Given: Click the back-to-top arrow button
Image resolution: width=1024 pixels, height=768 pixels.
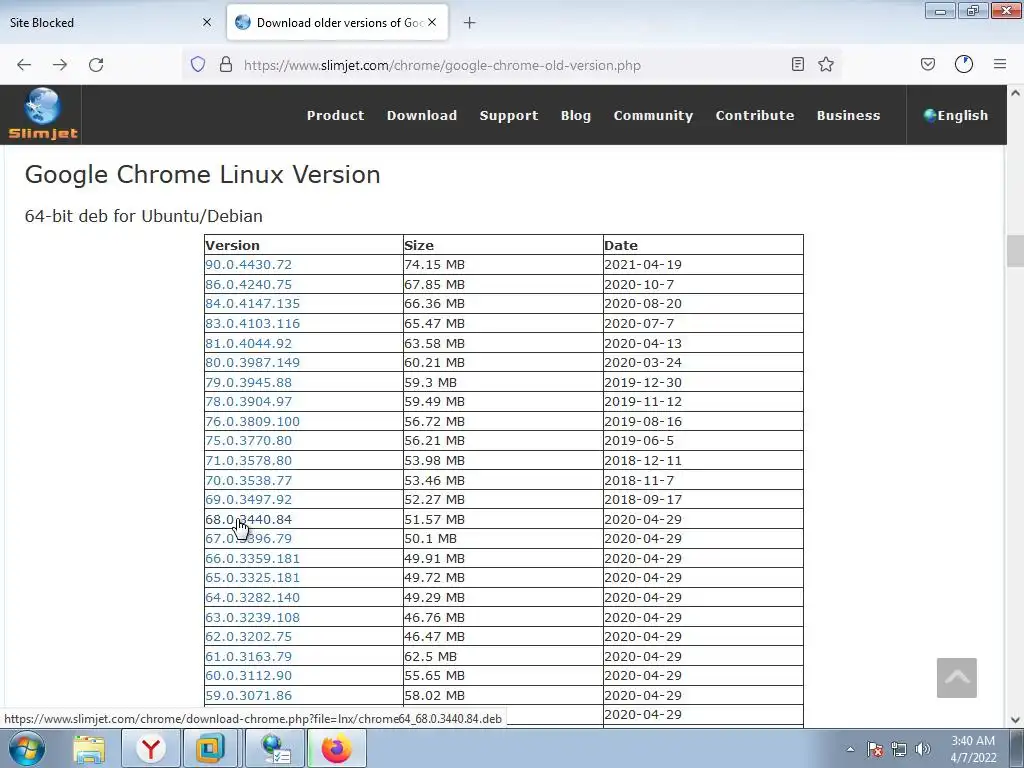Looking at the screenshot, I should click(x=957, y=678).
